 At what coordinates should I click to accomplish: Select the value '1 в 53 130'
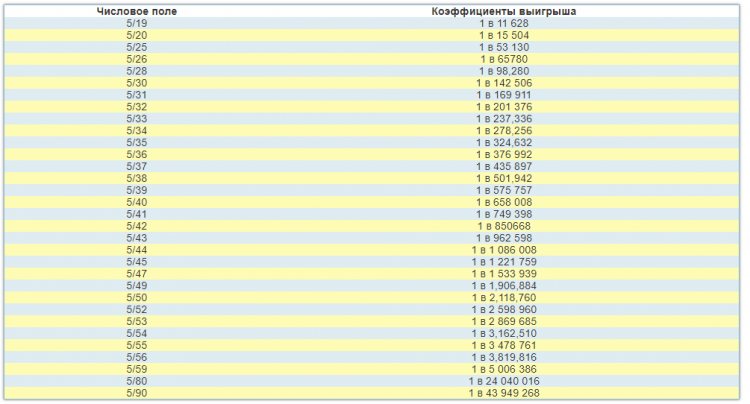(504, 47)
